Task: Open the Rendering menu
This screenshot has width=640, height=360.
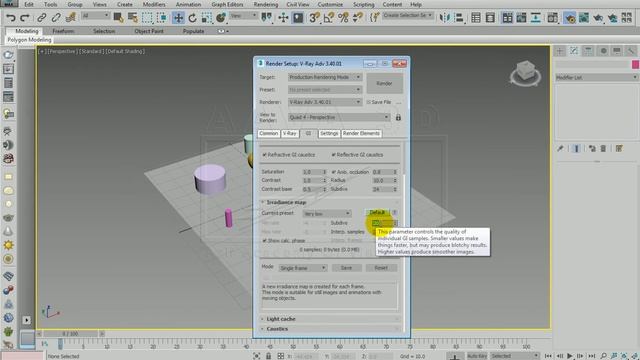Action: coord(266,4)
